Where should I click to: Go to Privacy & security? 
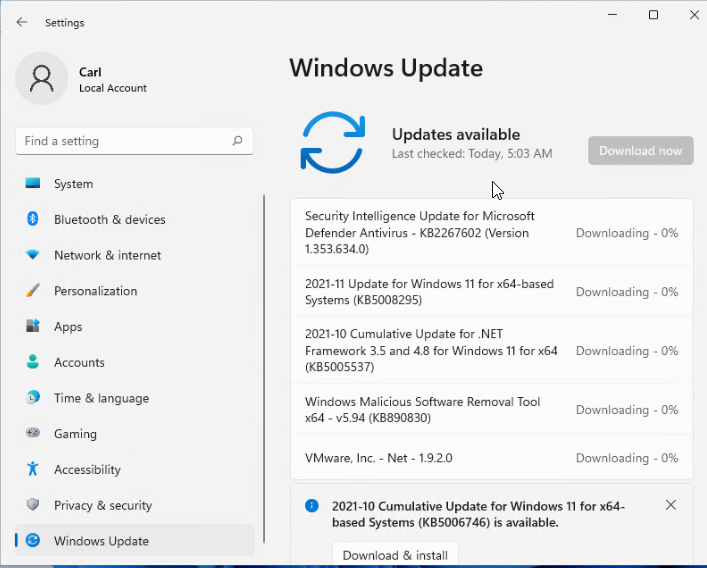click(x=134, y=505)
